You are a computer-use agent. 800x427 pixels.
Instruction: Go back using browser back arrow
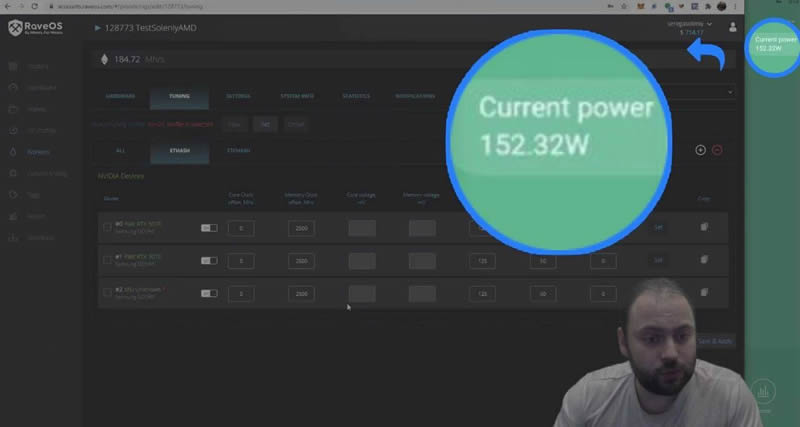(x=7, y=6)
